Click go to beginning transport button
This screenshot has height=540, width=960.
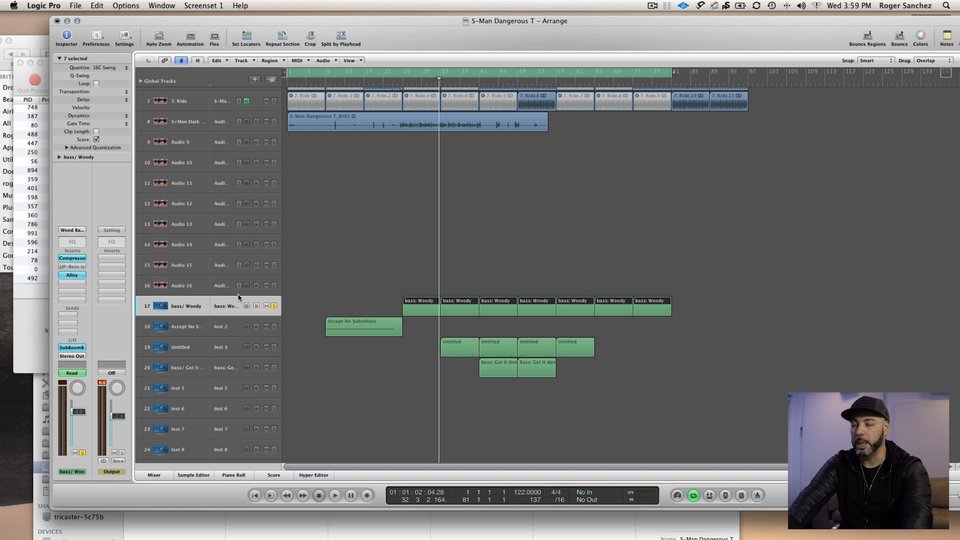click(255, 495)
